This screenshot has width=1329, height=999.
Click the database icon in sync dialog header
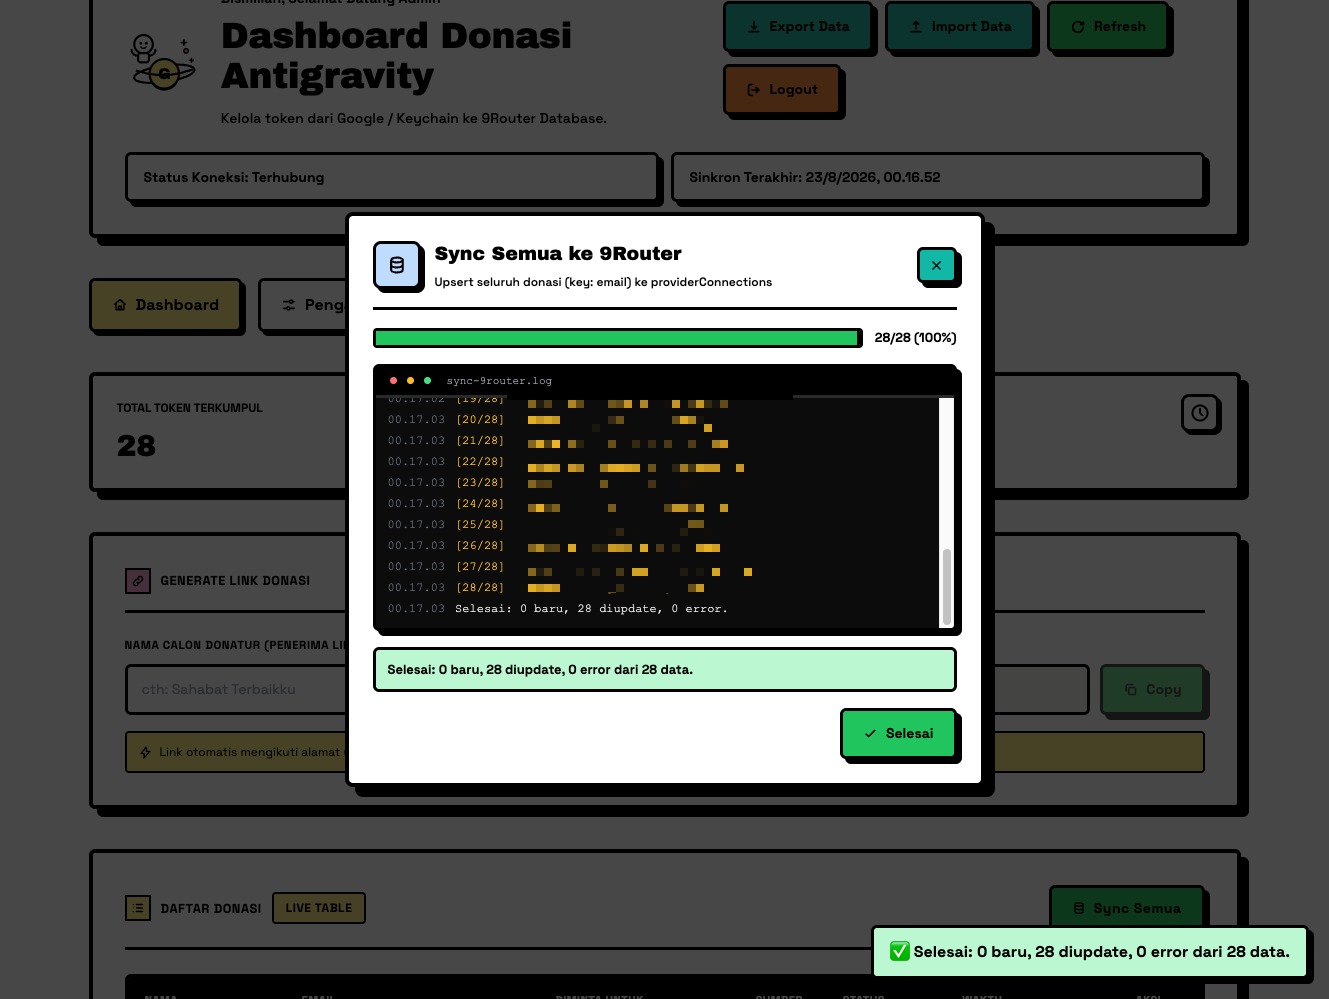[397, 265]
